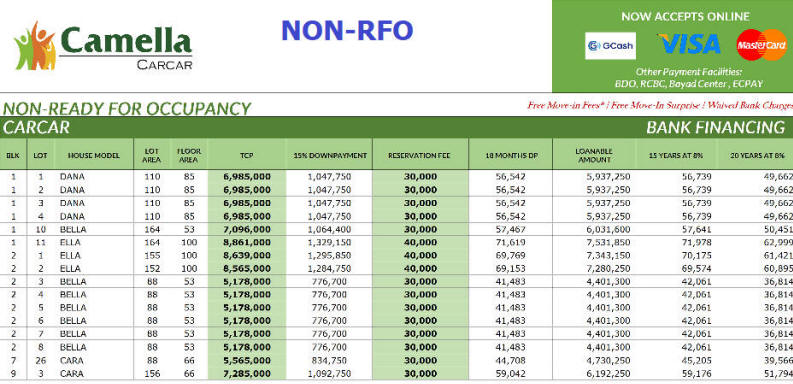Image resolution: width=793 pixels, height=384 pixels.
Task: Click loanable amount 7,531,850
Action: tap(608, 242)
